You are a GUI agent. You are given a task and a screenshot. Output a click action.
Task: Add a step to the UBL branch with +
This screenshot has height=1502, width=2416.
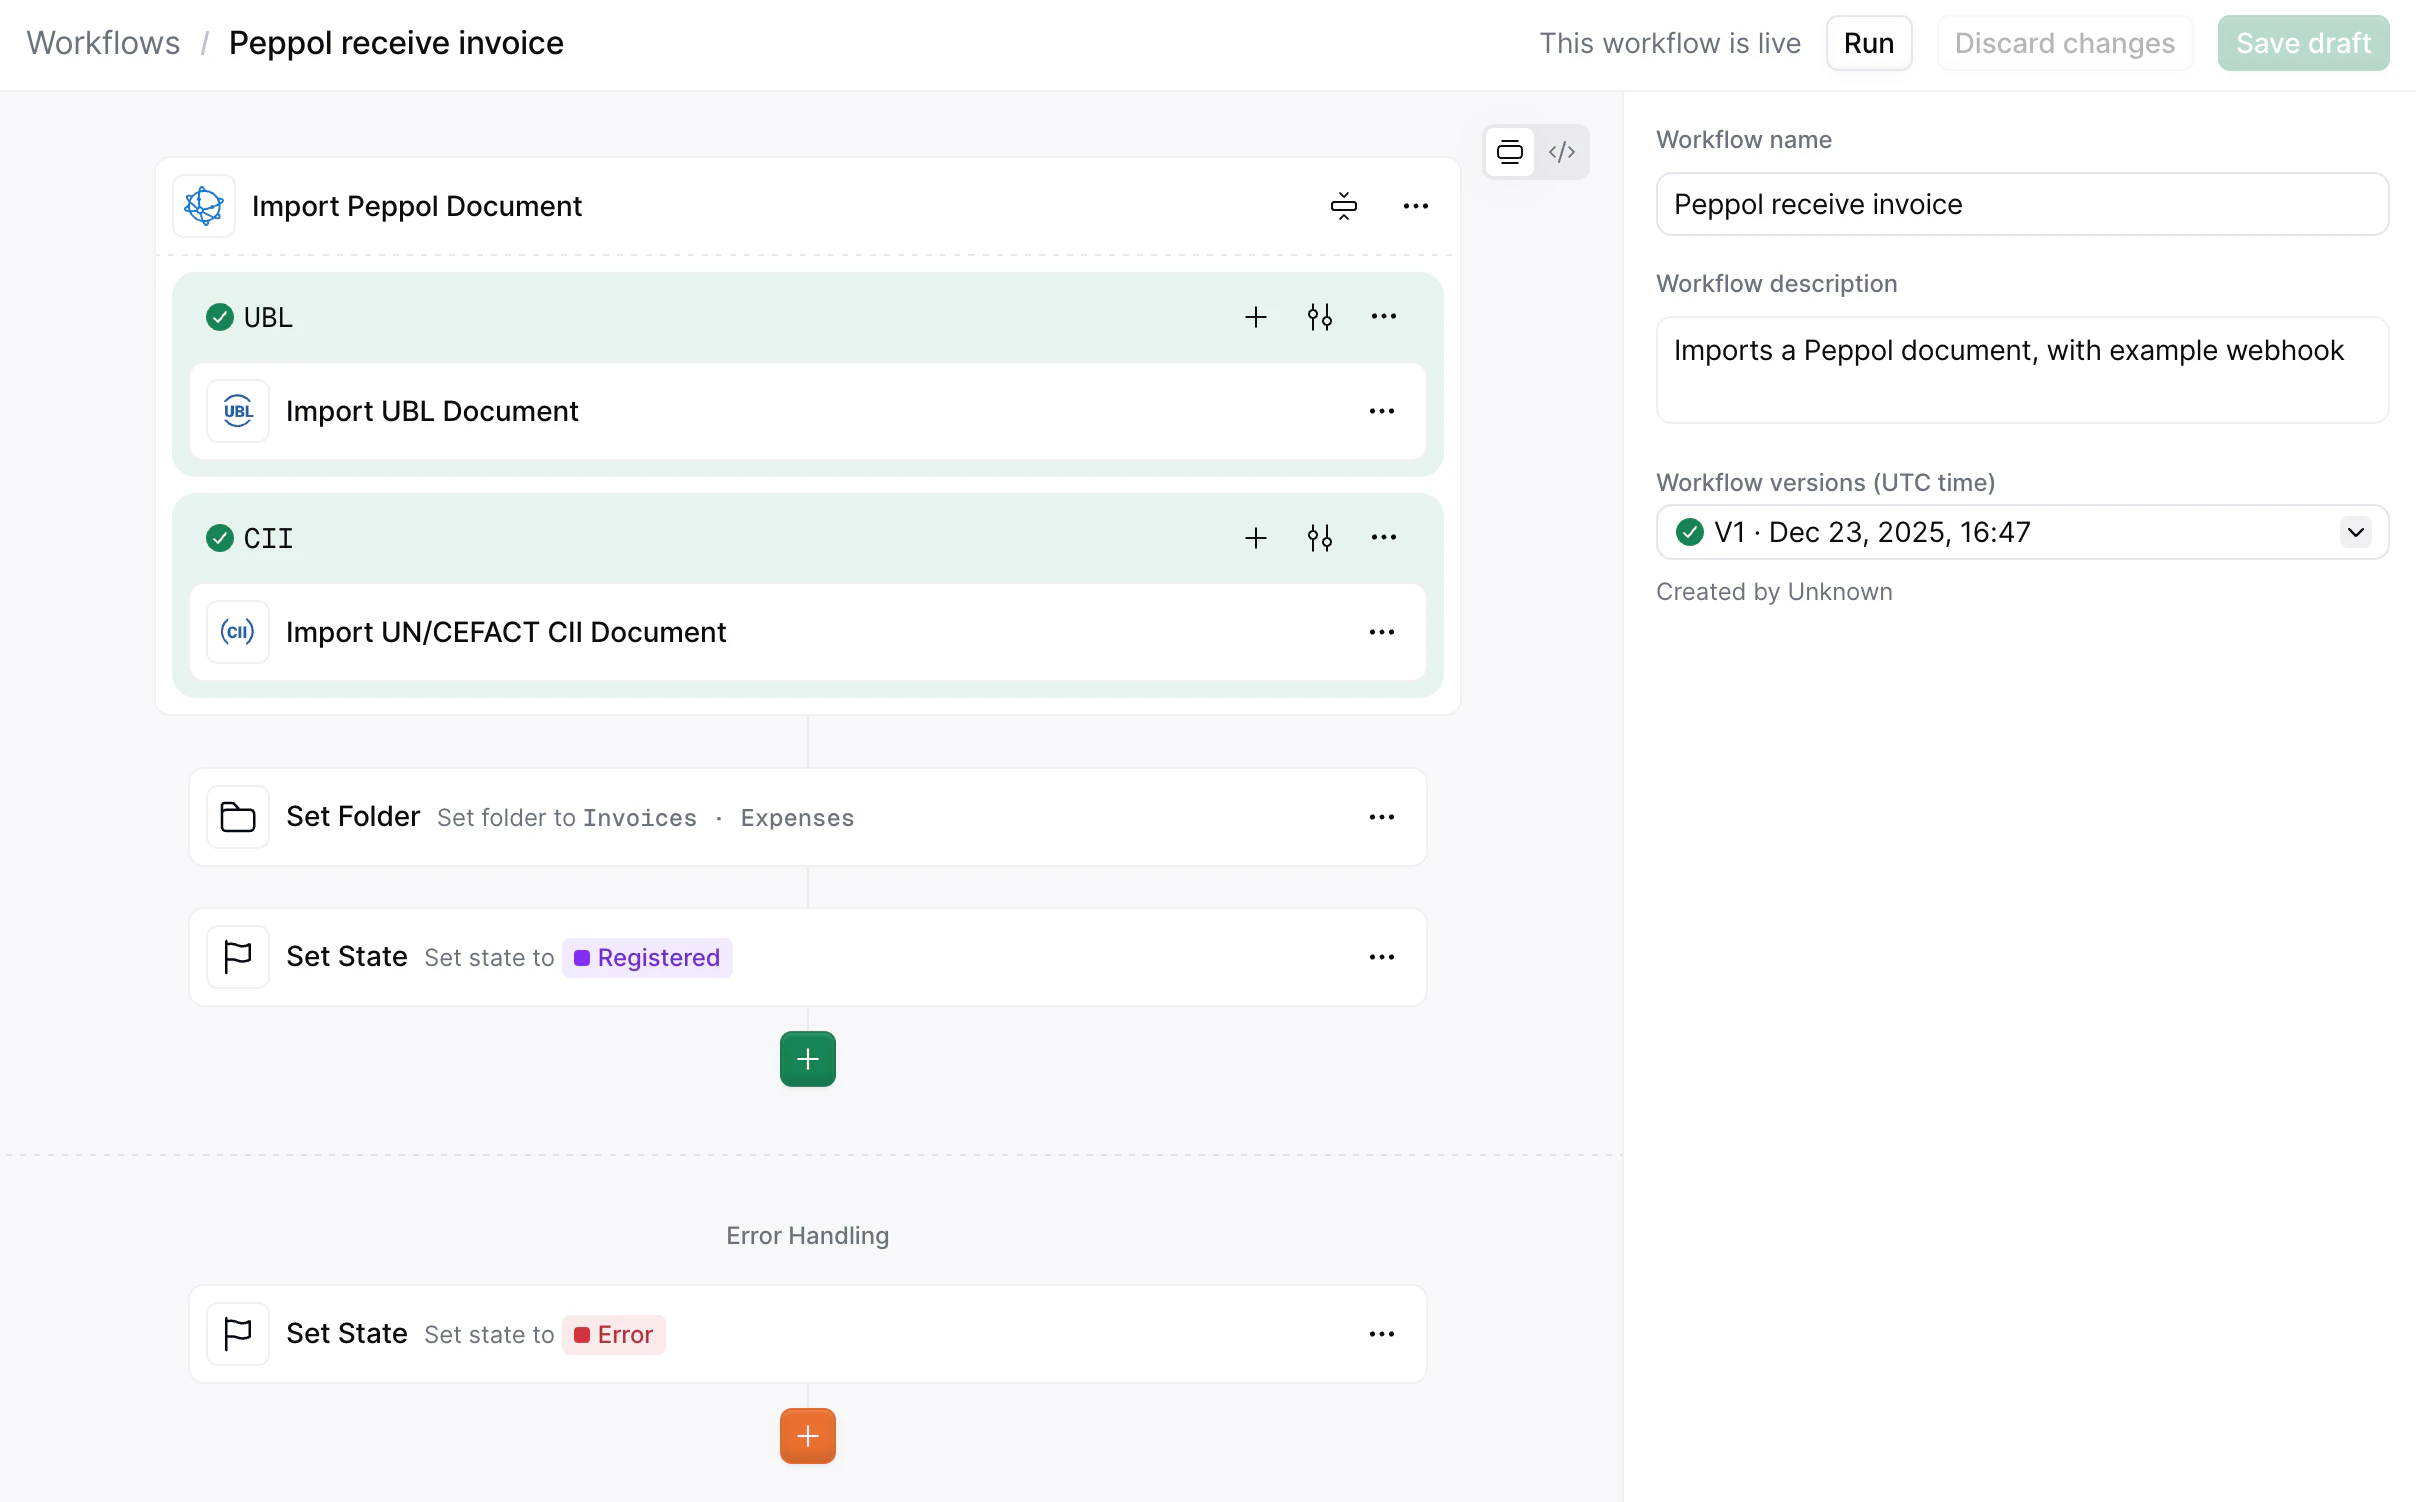click(1255, 316)
